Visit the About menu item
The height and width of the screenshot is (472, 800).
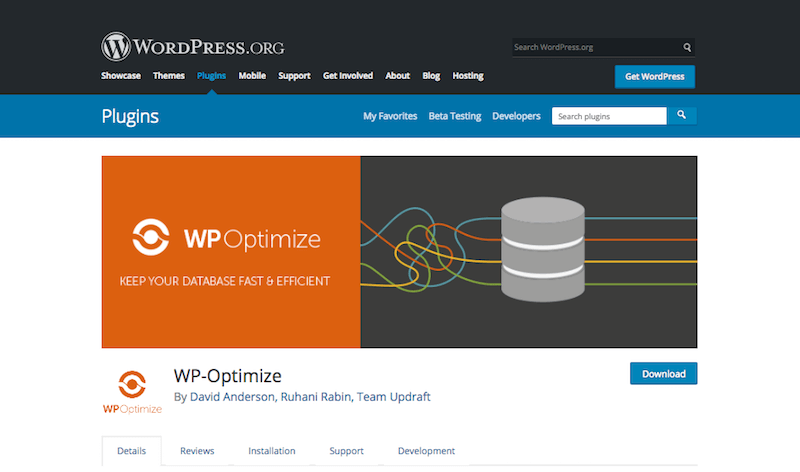(397, 76)
